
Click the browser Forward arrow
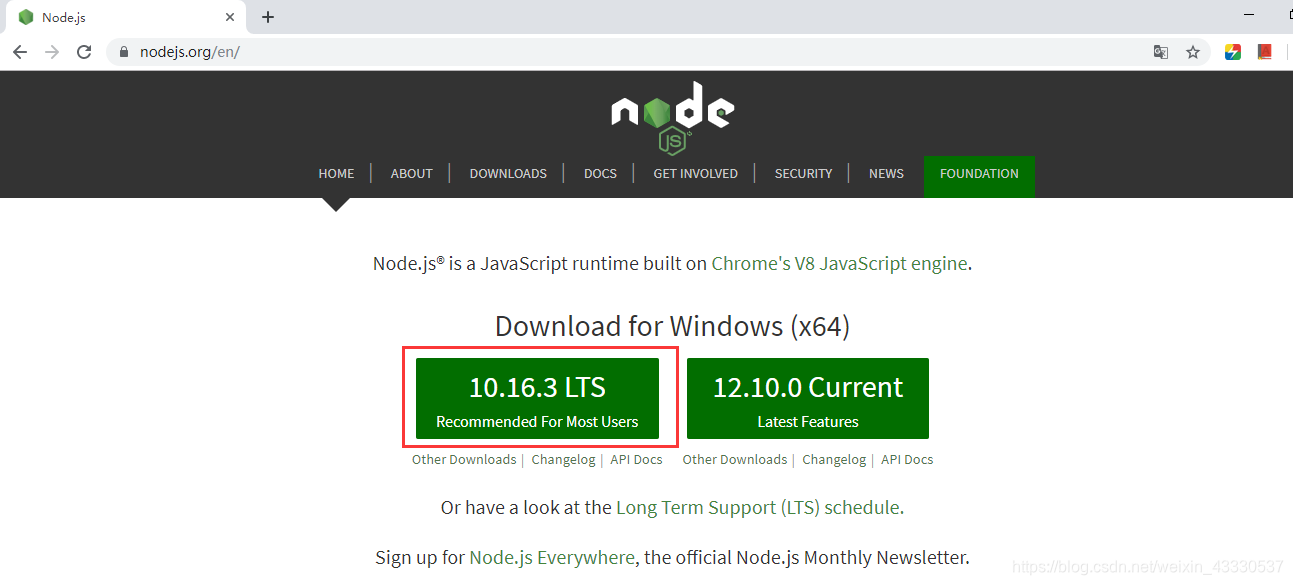pos(52,52)
